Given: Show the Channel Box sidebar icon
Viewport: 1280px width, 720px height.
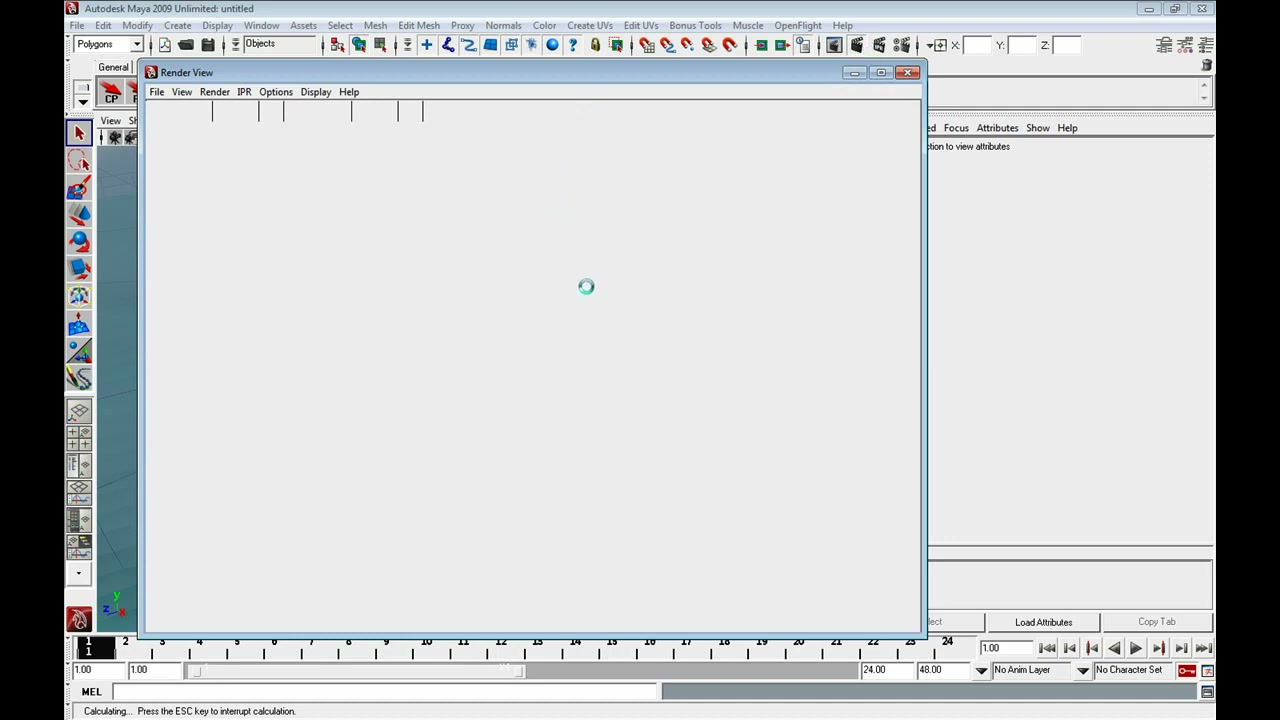Looking at the screenshot, I should click(1206, 45).
